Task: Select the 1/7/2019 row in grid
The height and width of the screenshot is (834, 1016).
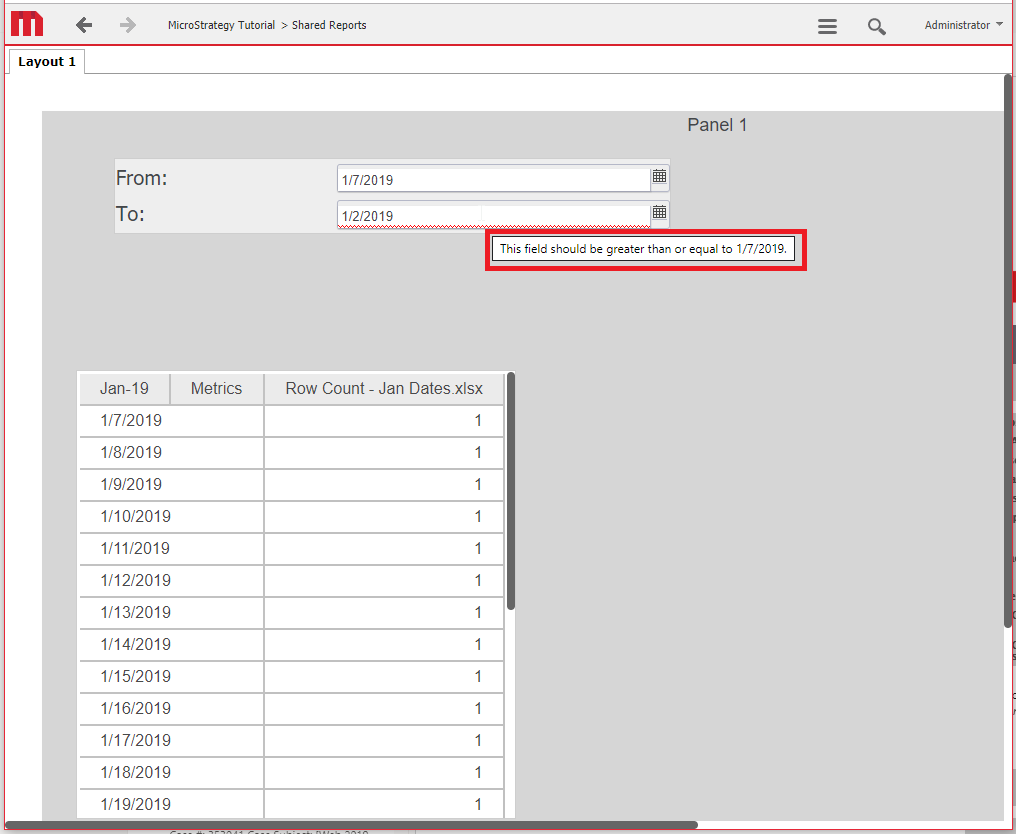Action: 131,420
